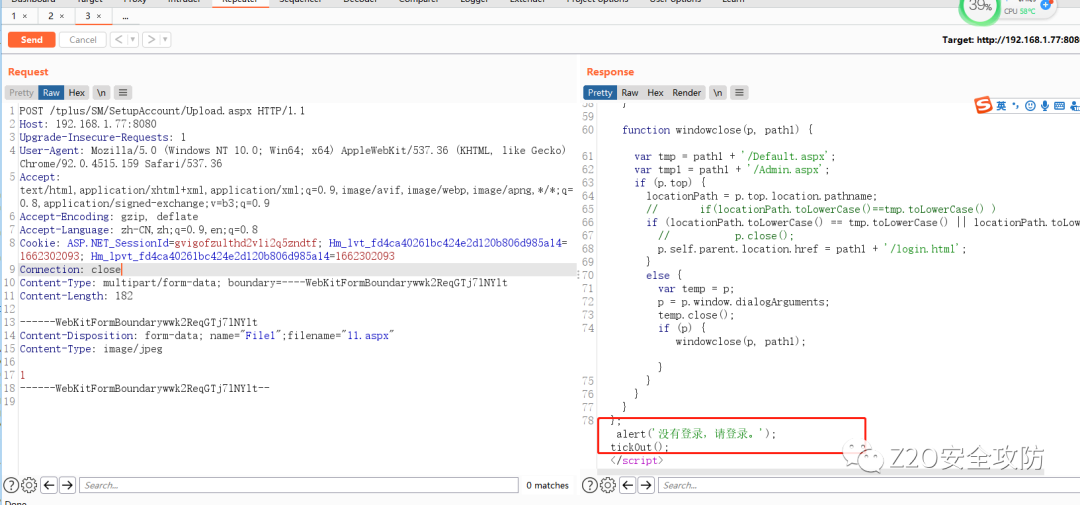Select Pretty view in Response pane
Screen dimensions: 1080x505
coord(600,92)
